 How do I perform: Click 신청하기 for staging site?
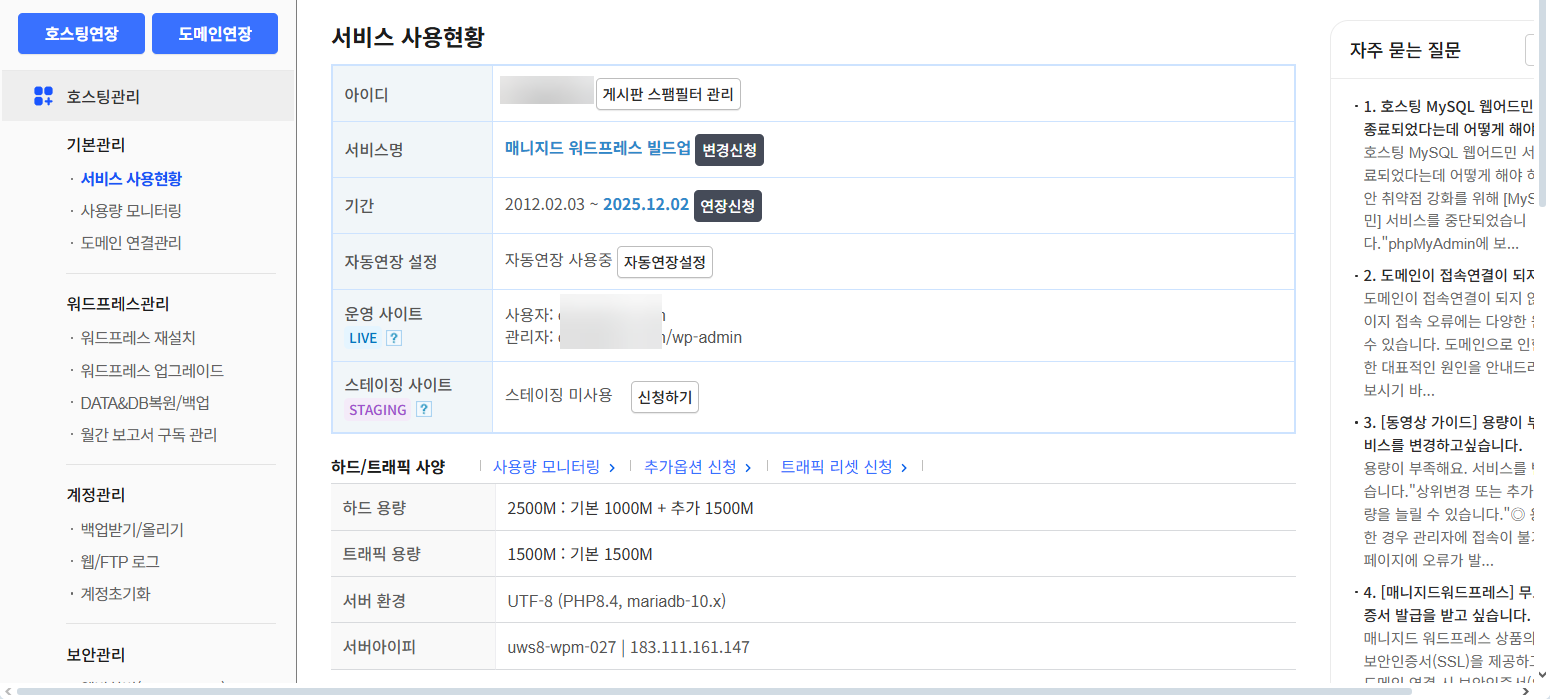[665, 397]
